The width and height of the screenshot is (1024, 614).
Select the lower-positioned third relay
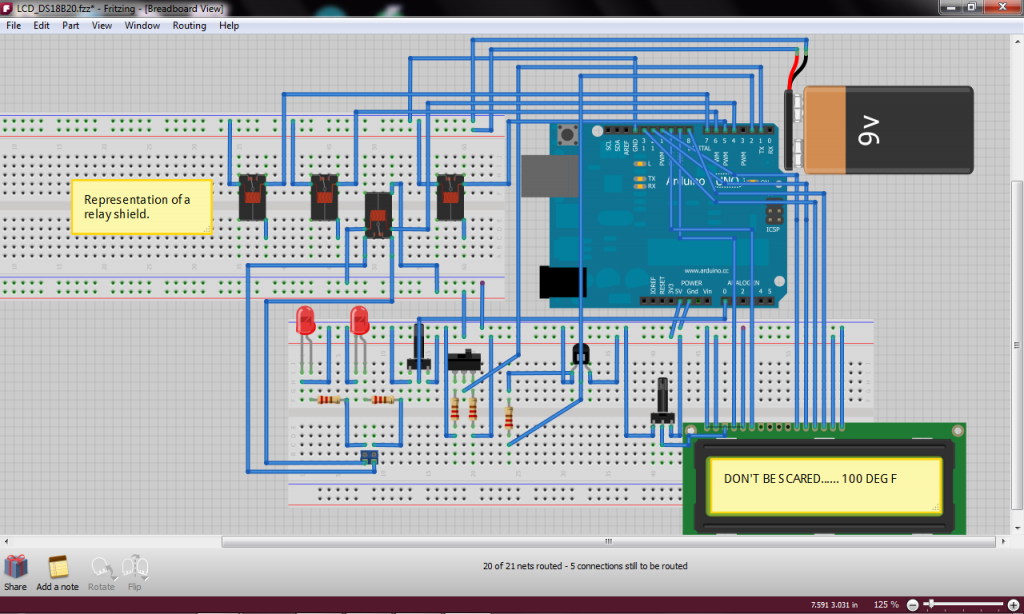(378, 216)
